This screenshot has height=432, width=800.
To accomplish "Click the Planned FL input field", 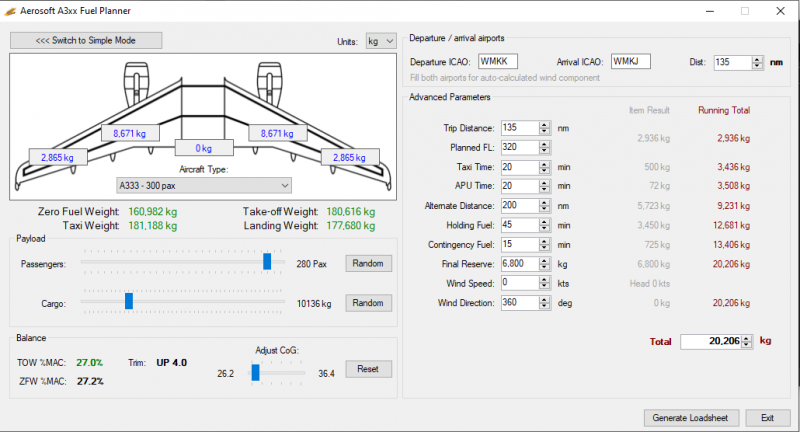I will pos(519,147).
